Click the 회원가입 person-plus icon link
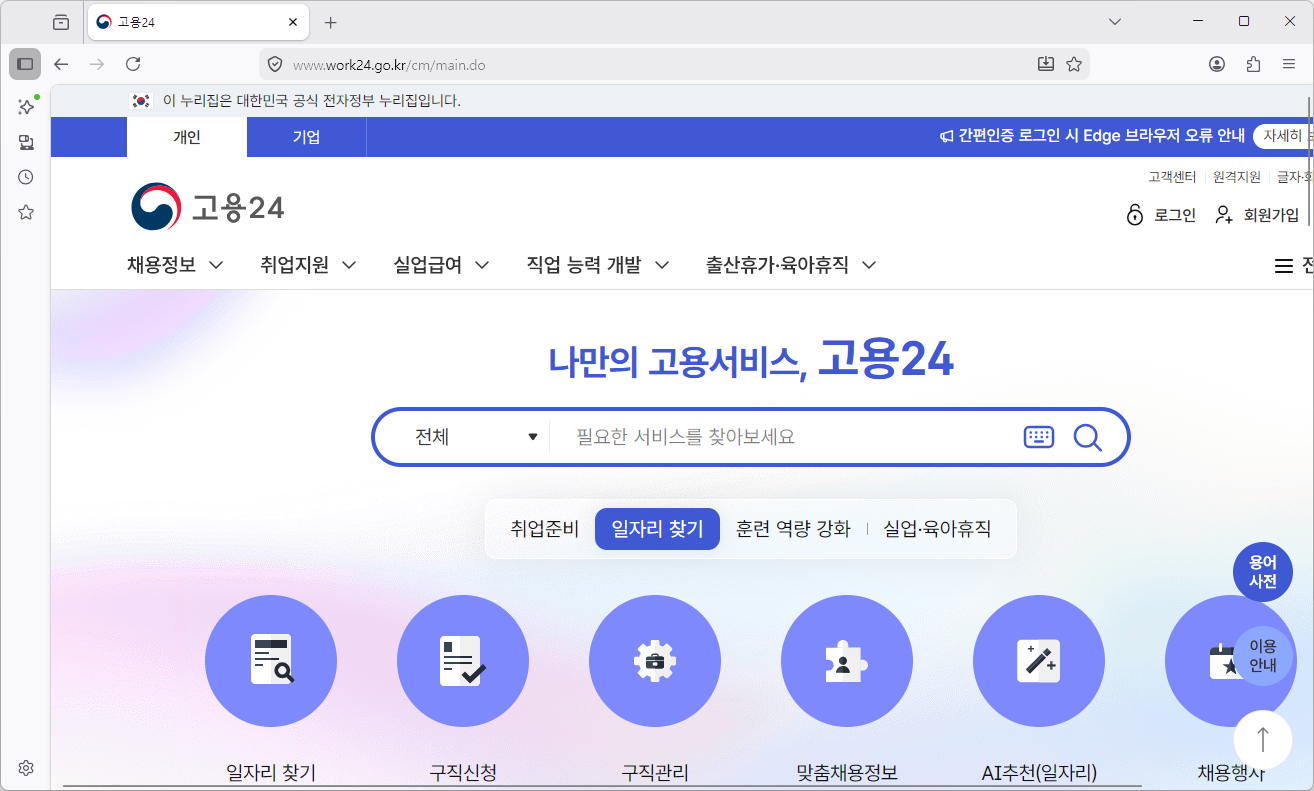 (1257, 215)
